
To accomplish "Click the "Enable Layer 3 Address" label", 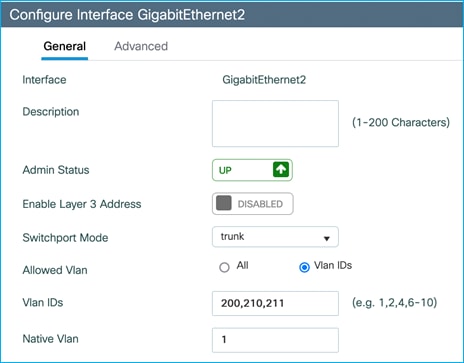I will pos(82,204).
